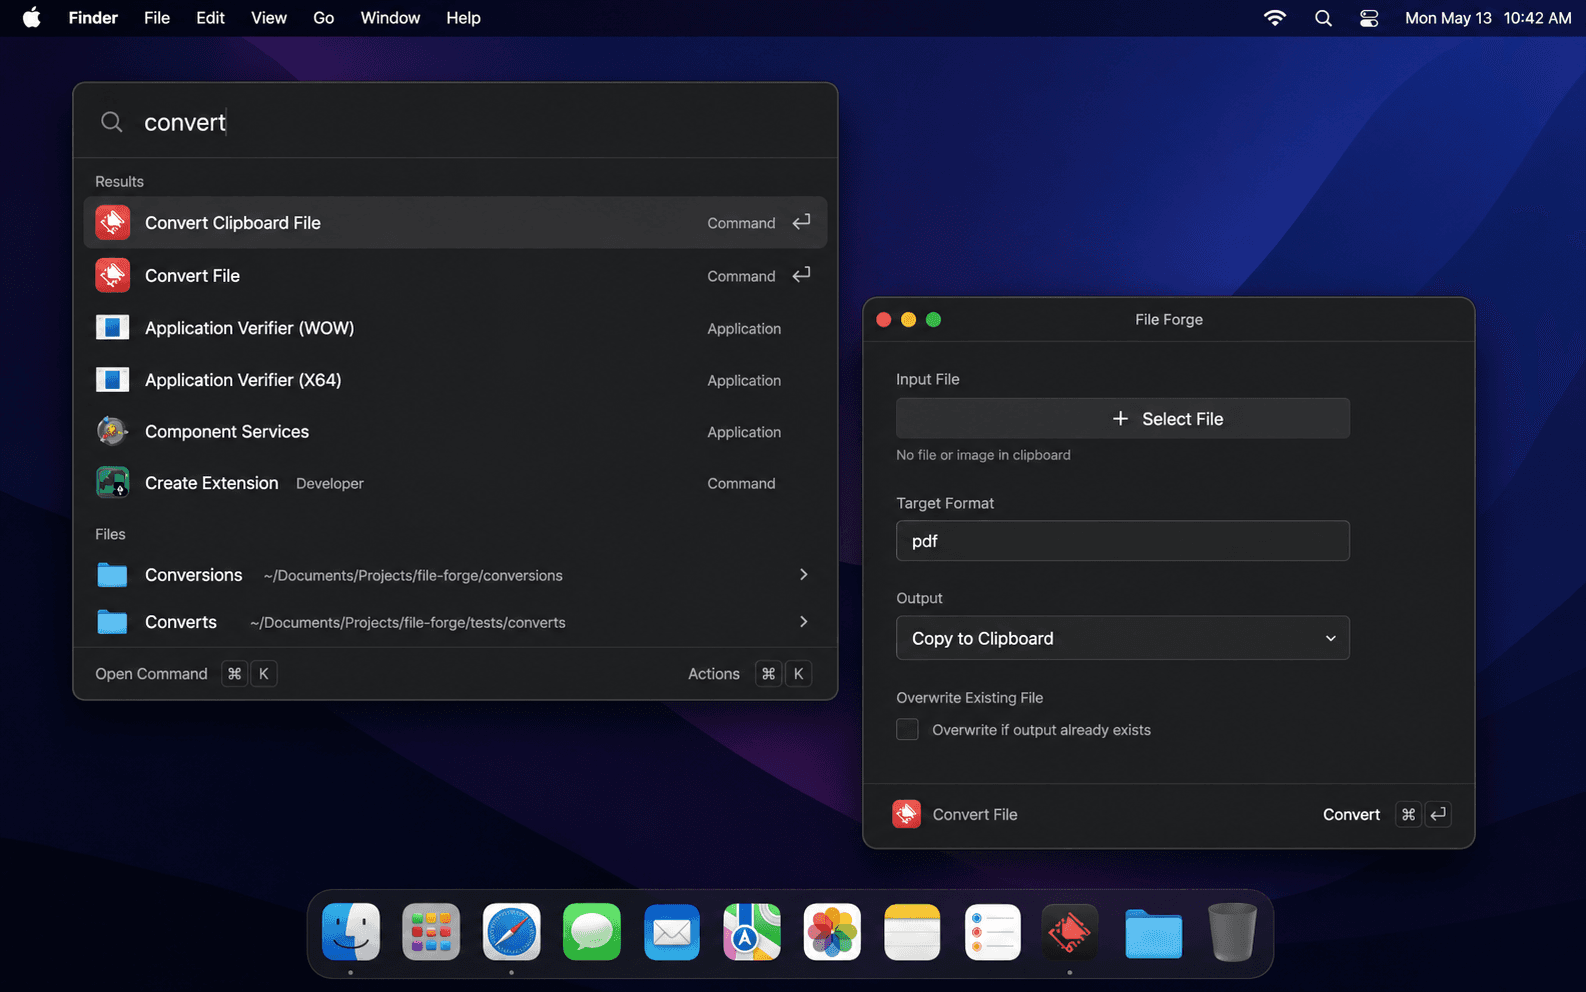Click the Wi-Fi status icon in menu bar
Screen dimensions: 1586x992
[x=1274, y=18]
